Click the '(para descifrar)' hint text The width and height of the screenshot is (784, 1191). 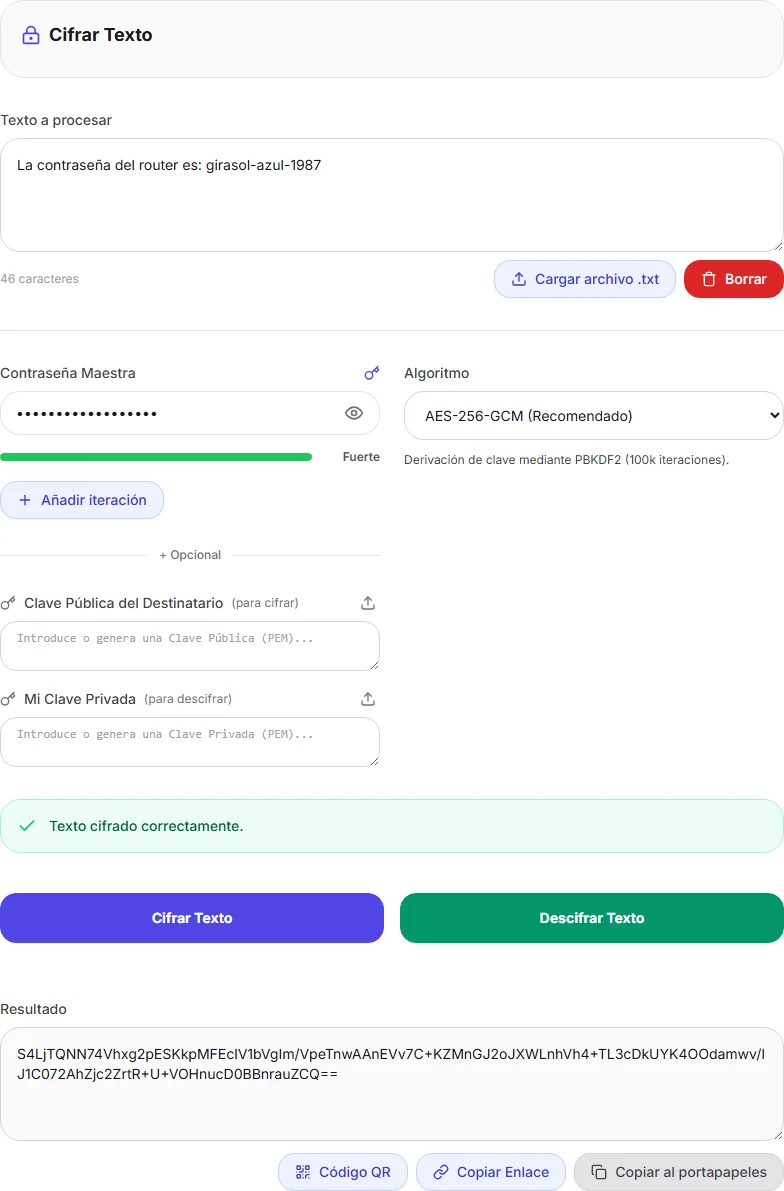point(188,699)
